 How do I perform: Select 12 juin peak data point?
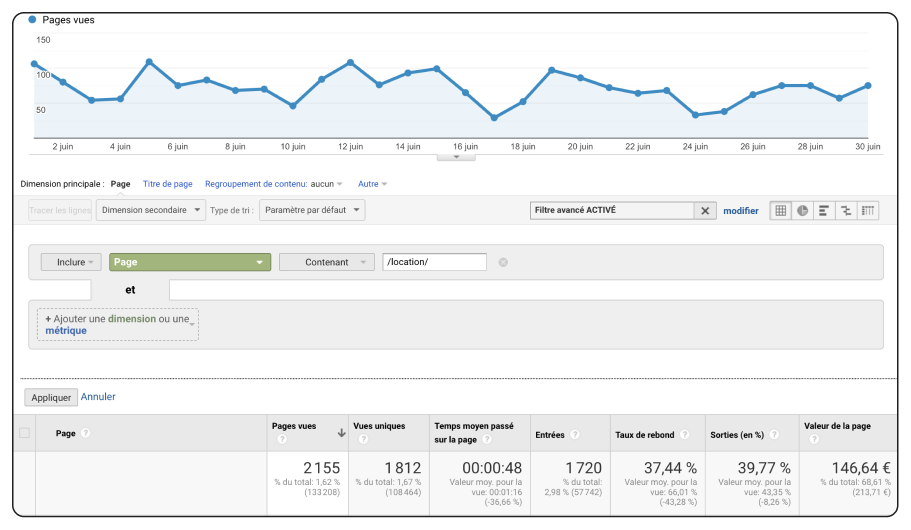(350, 62)
